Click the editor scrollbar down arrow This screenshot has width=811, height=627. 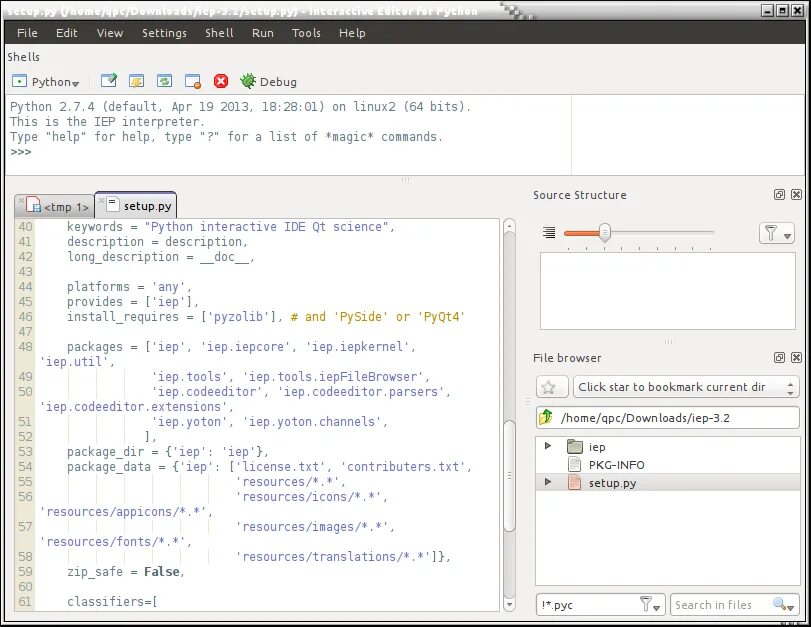point(509,604)
